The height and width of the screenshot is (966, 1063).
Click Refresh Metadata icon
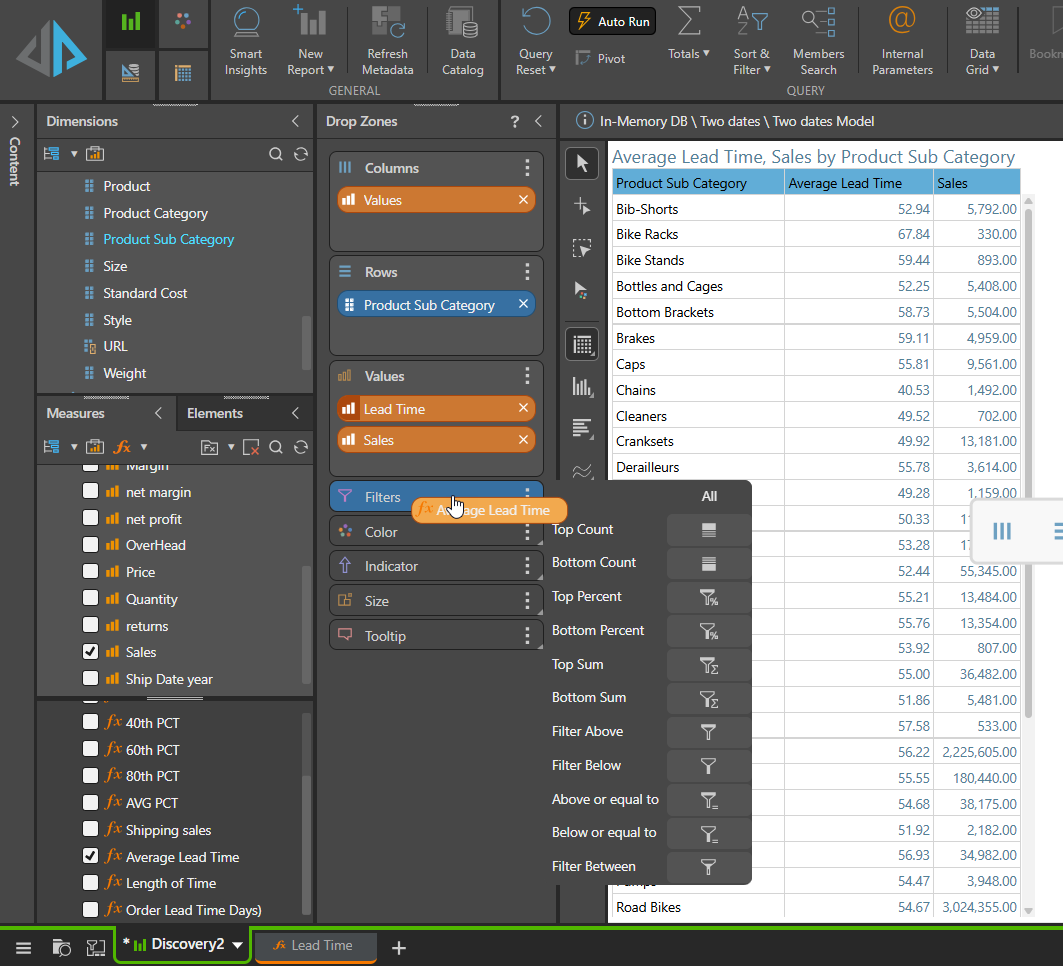[387, 22]
